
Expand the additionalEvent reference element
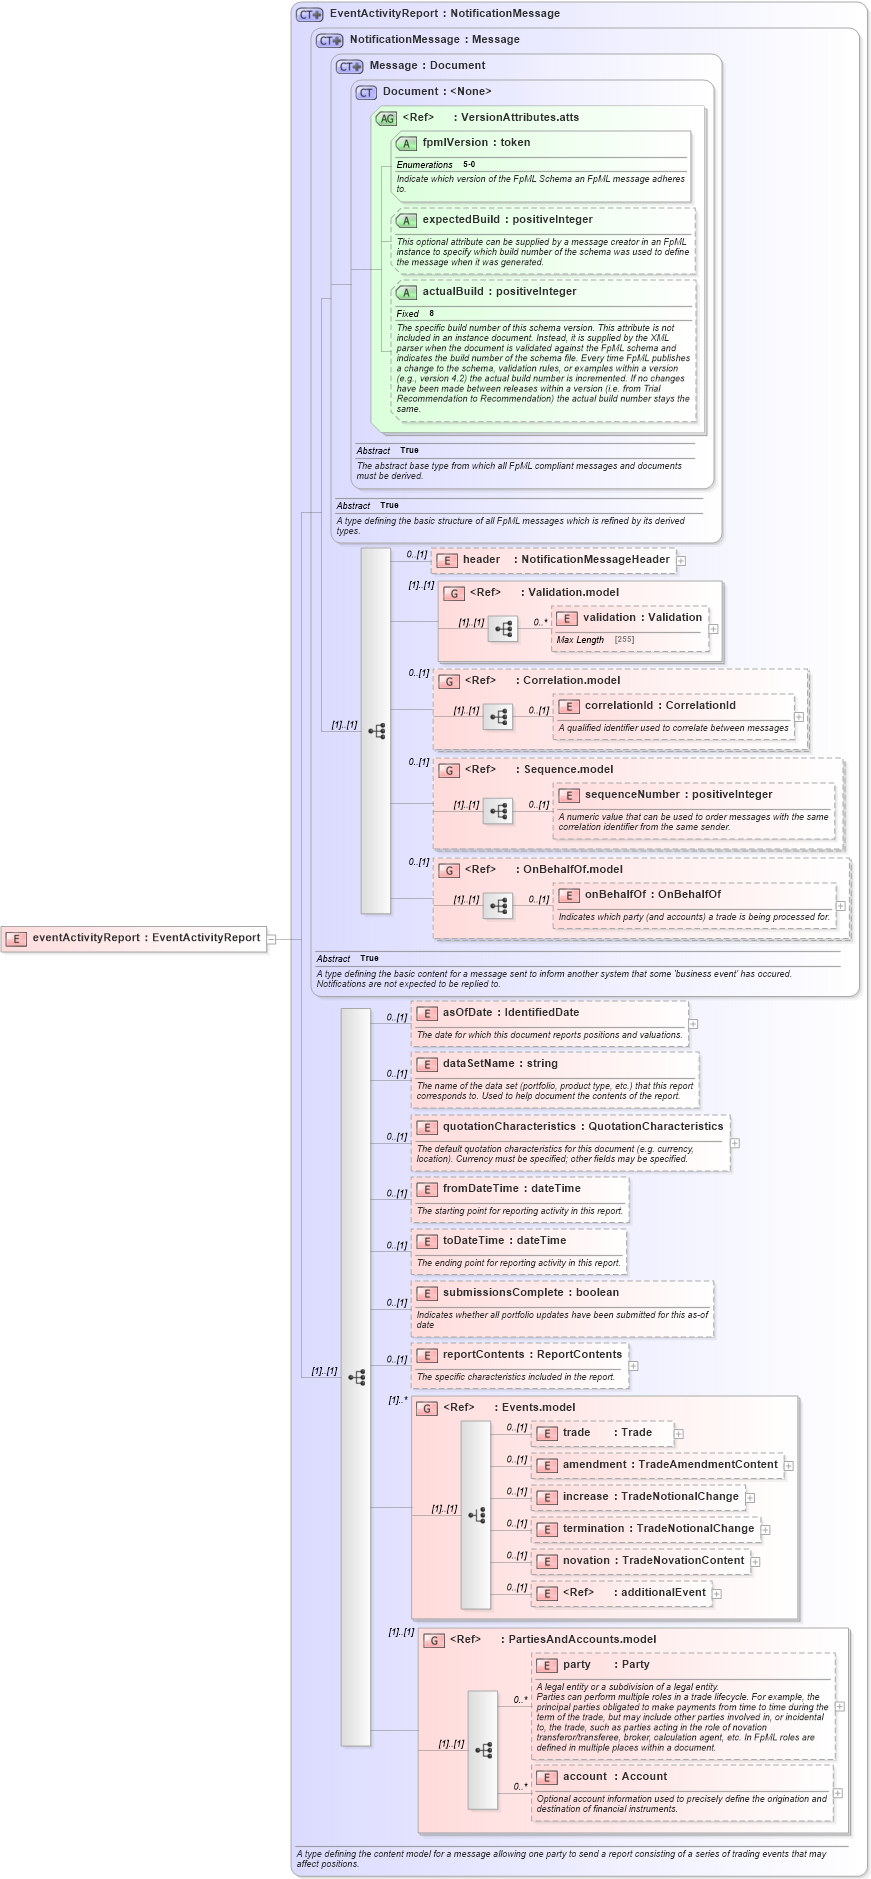[717, 1594]
